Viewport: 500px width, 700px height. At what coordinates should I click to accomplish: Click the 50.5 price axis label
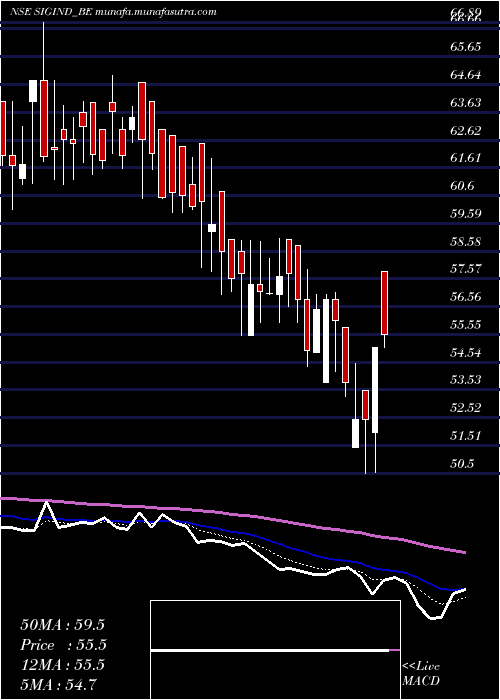462,464
